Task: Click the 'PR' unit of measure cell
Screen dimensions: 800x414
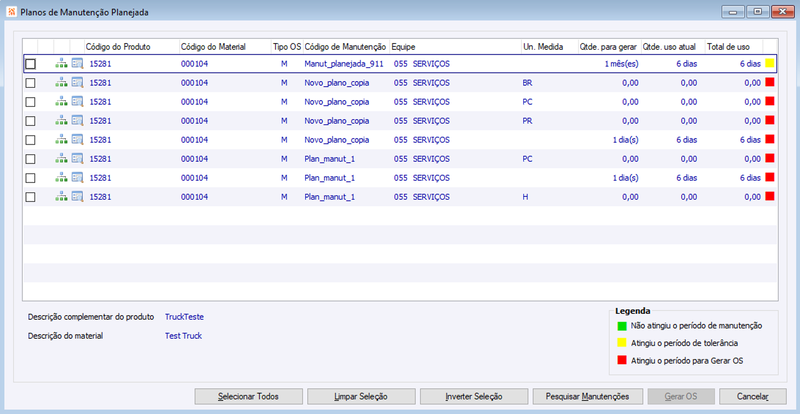Action: [527, 121]
